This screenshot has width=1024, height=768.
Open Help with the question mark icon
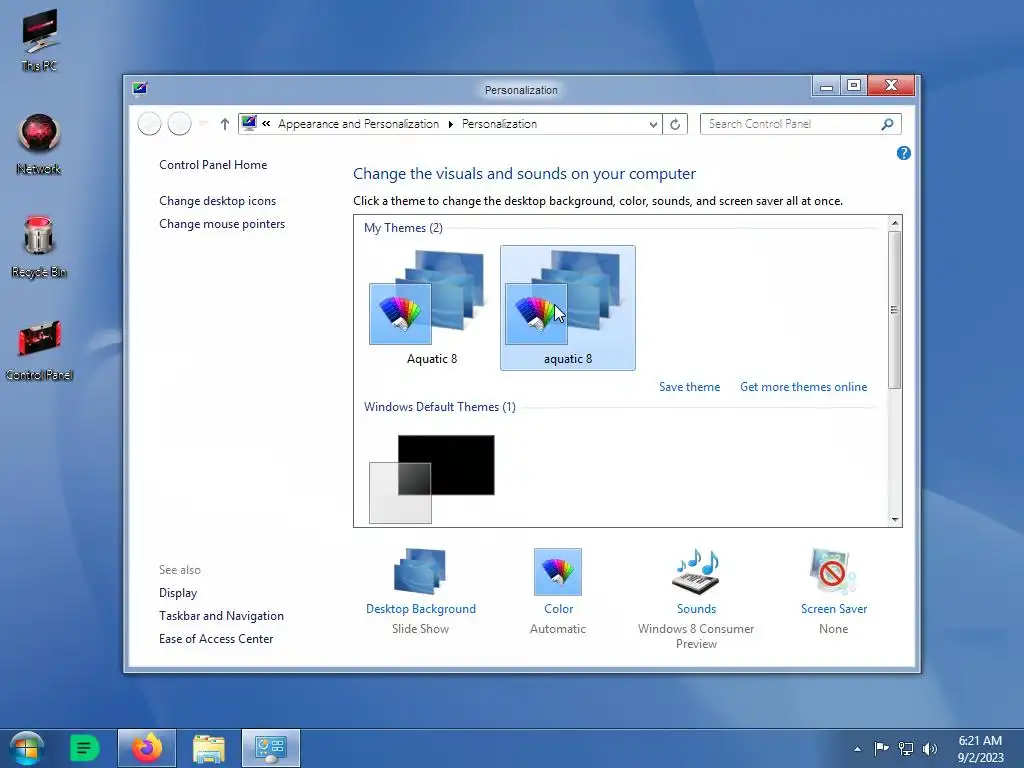coord(904,153)
